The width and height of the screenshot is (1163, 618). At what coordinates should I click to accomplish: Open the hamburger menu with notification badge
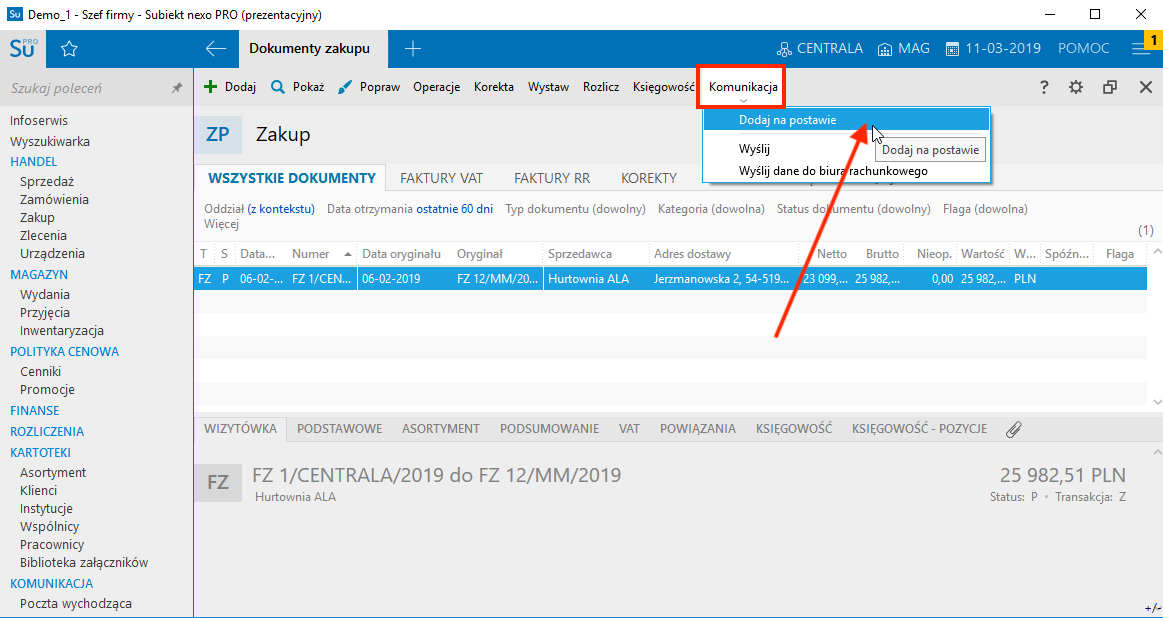point(1140,47)
